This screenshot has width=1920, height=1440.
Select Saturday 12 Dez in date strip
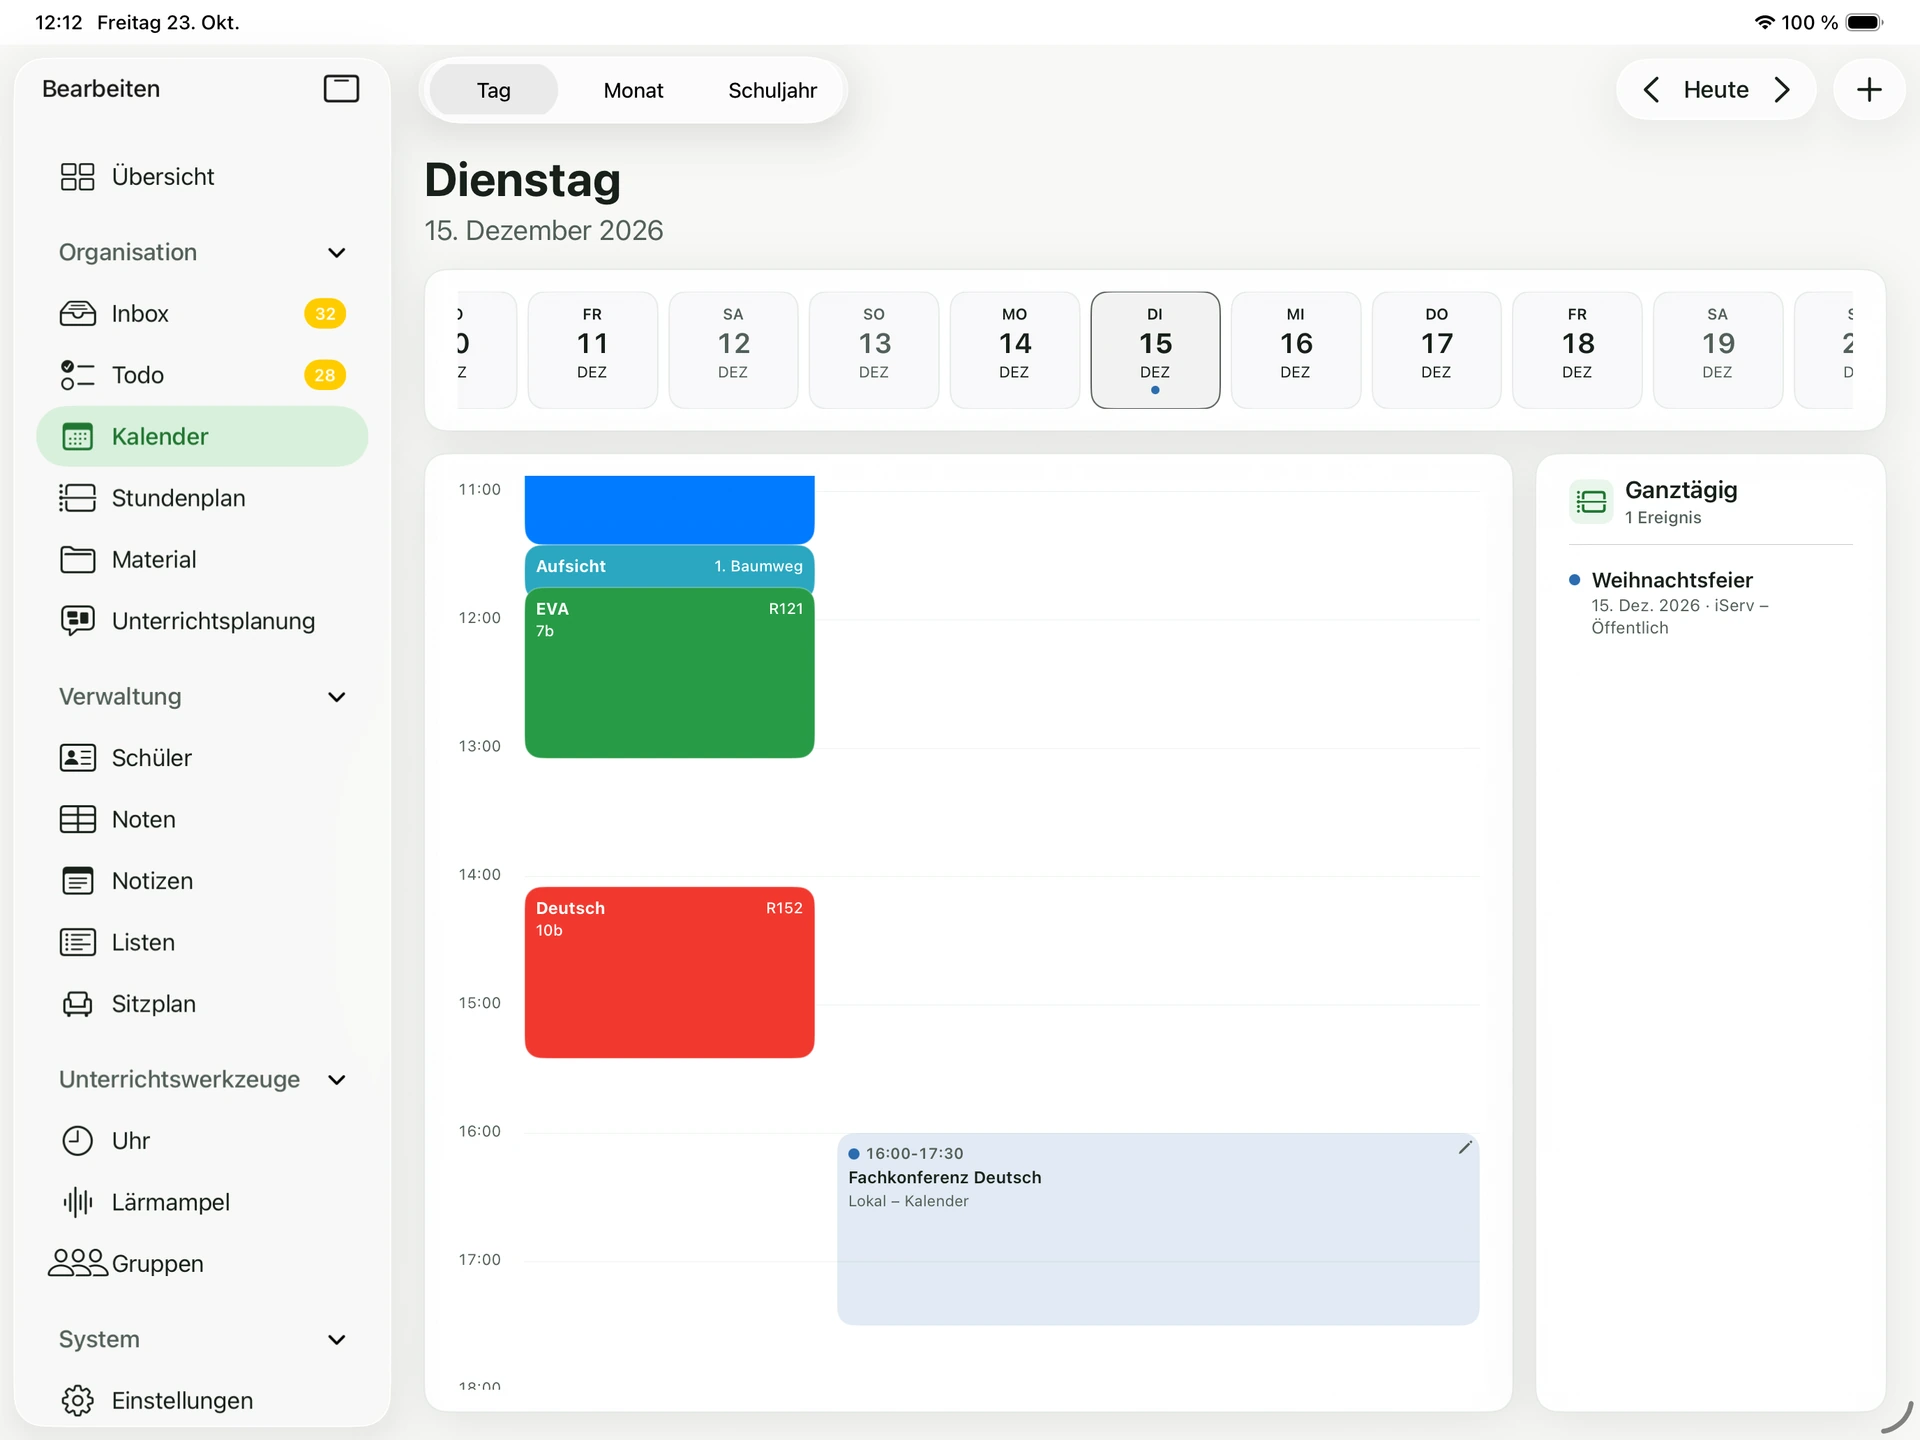pos(733,350)
